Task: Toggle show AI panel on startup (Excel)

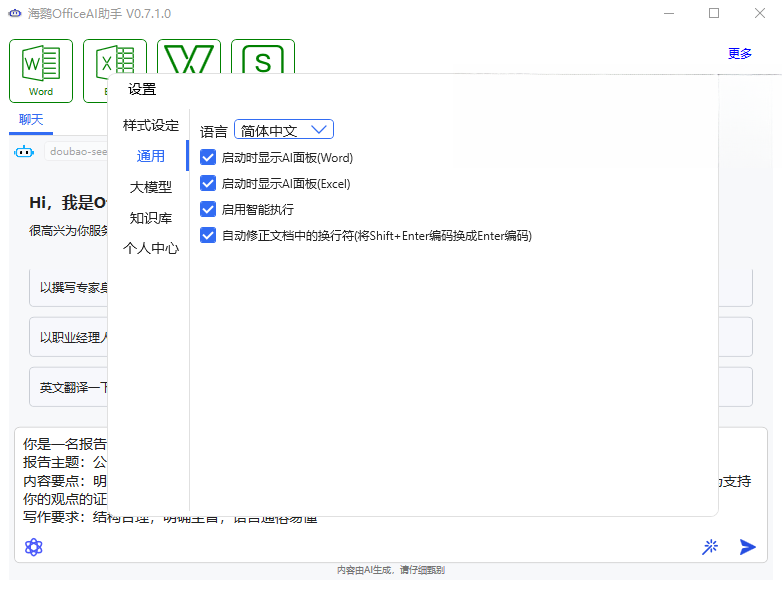Action: tap(208, 184)
